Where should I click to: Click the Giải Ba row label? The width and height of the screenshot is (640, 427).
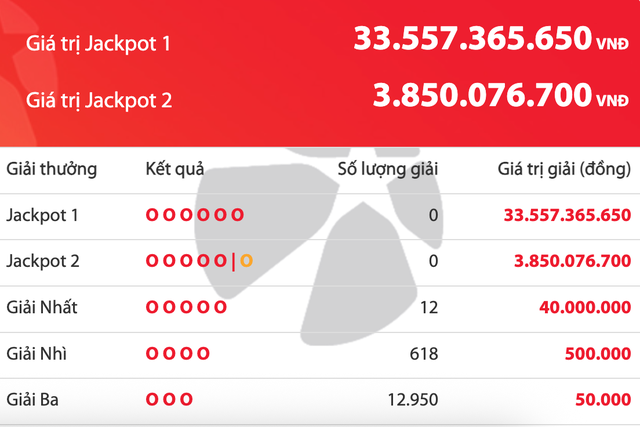click(33, 399)
